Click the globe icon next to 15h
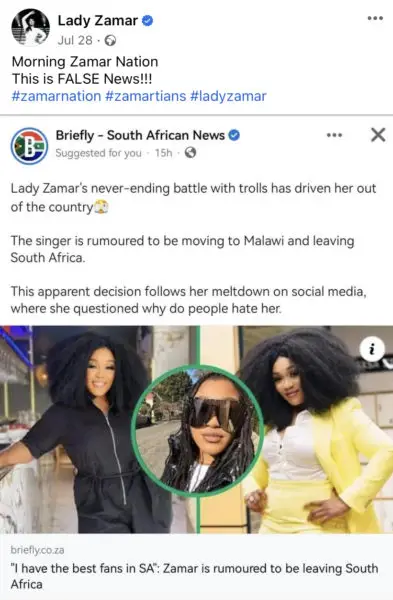The image size is (393, 600). [x=190, y=153]
